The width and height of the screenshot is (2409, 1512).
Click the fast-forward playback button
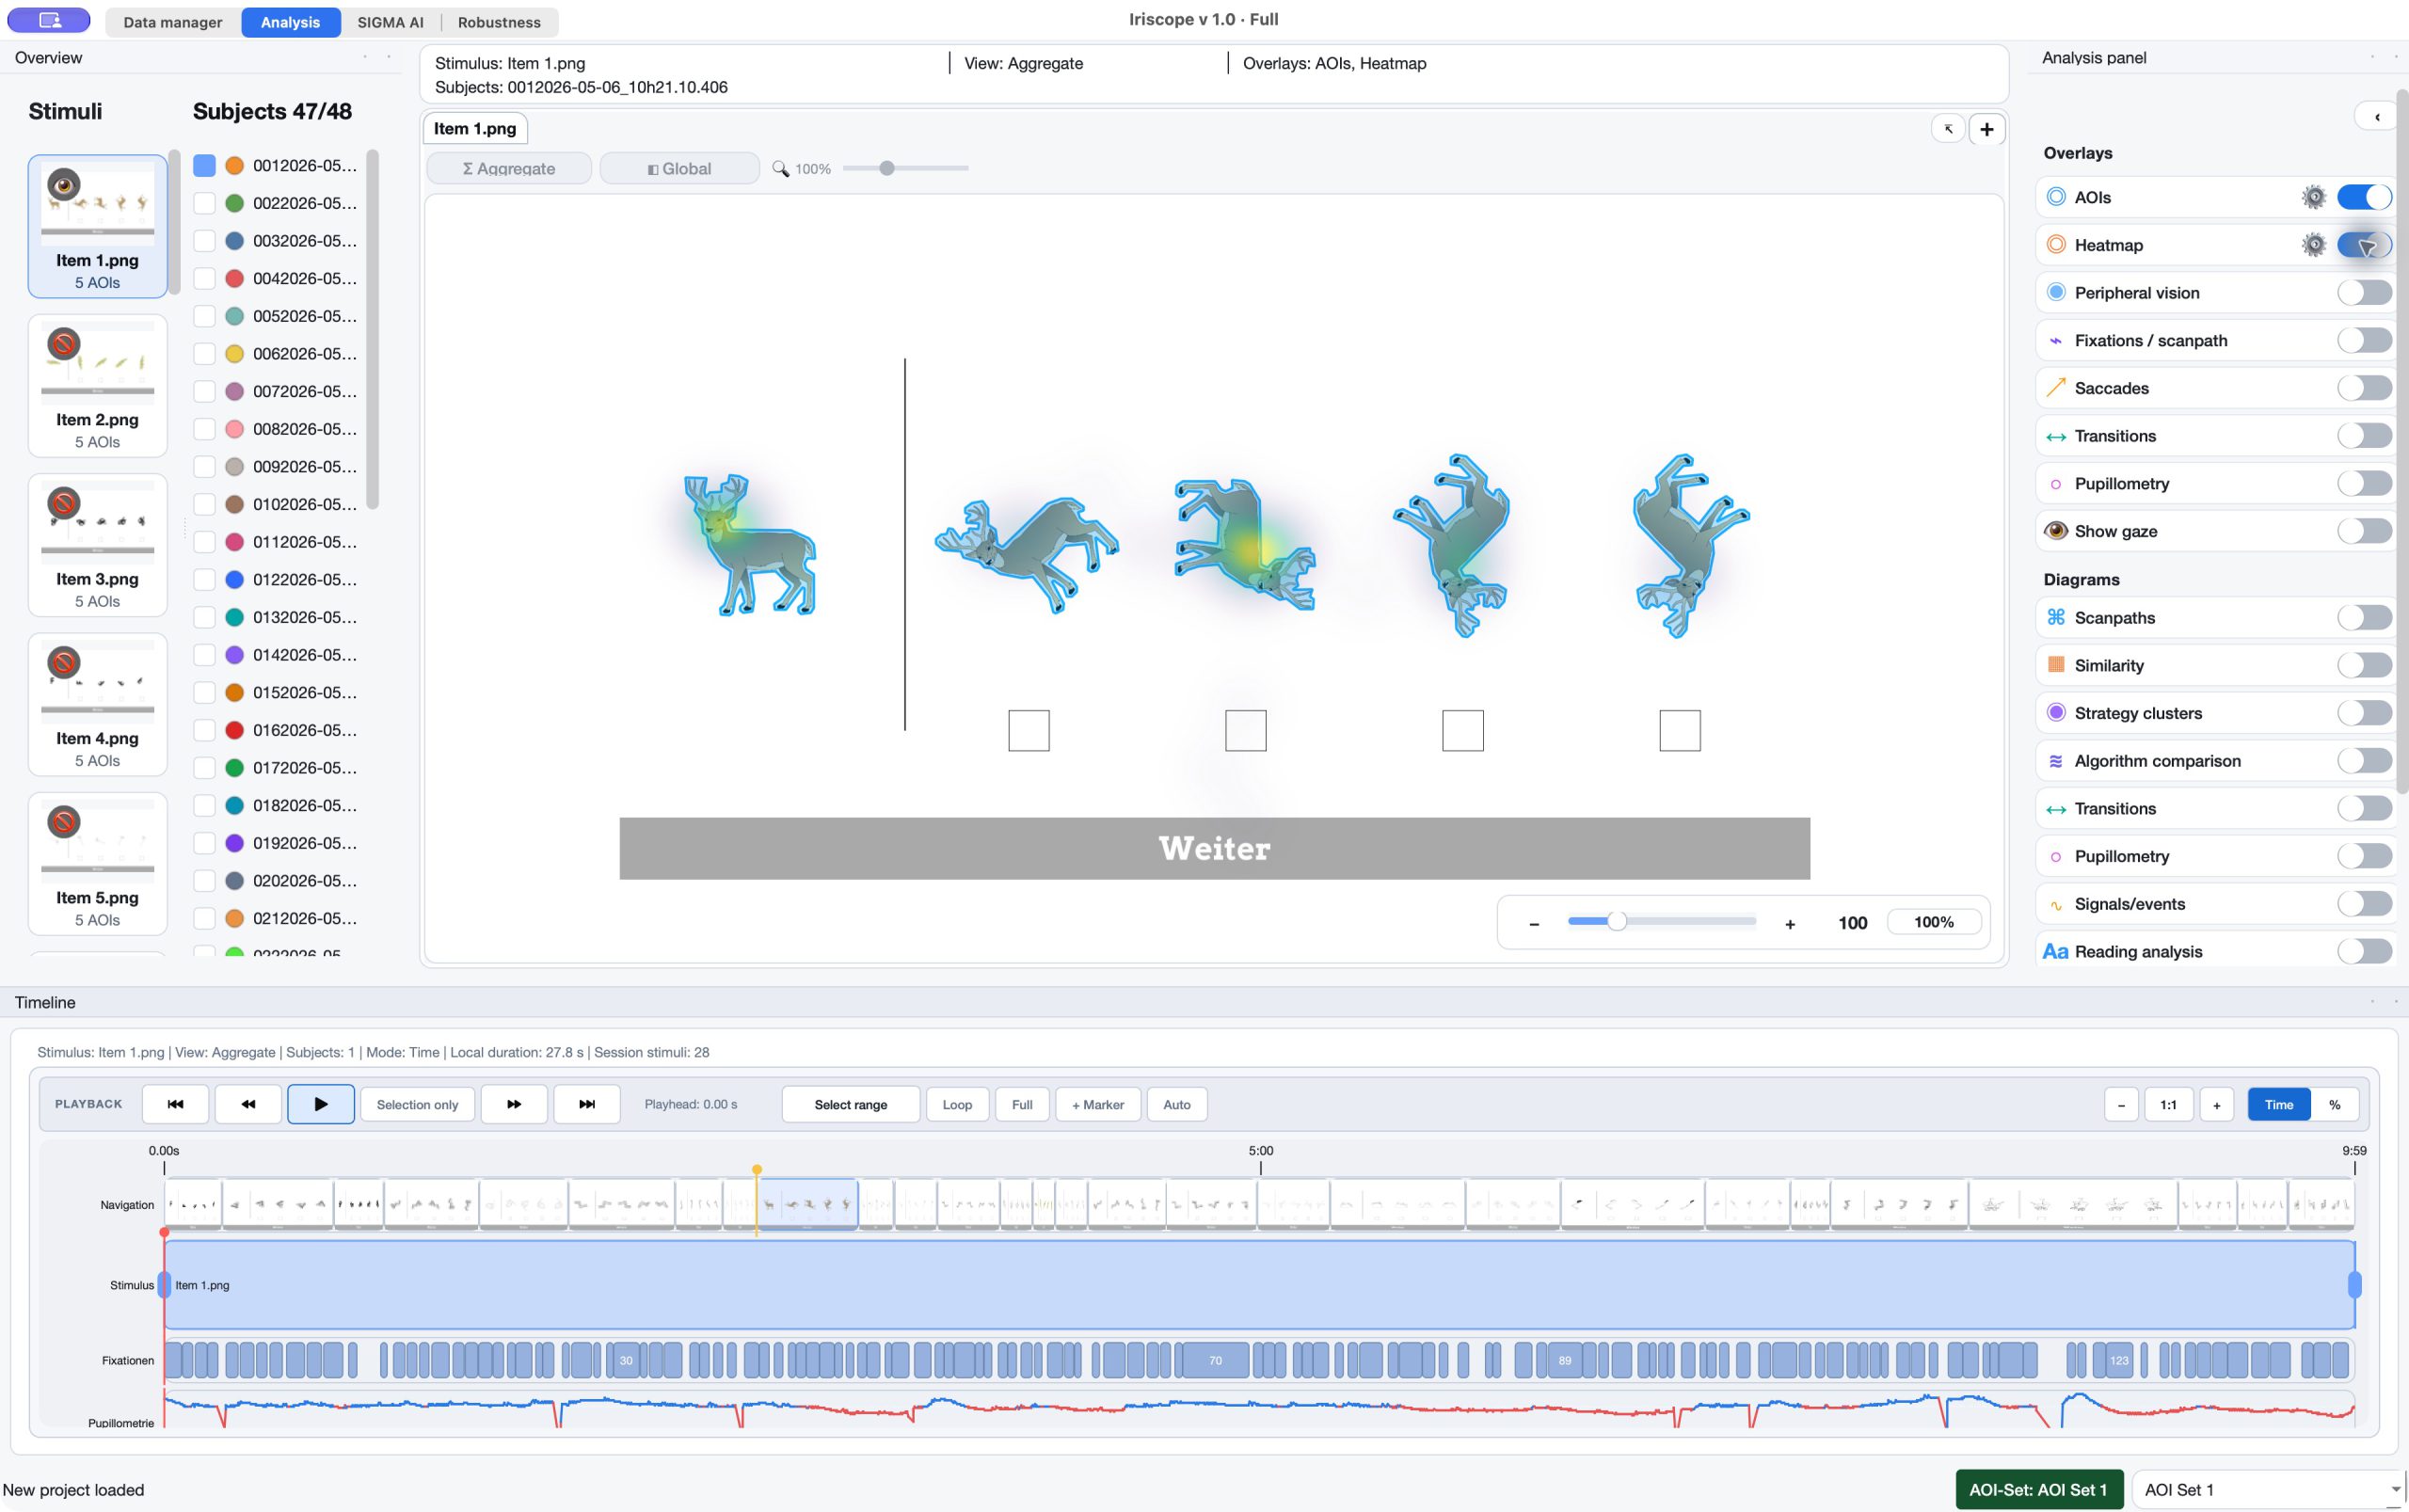click(x=514, y=1104)
